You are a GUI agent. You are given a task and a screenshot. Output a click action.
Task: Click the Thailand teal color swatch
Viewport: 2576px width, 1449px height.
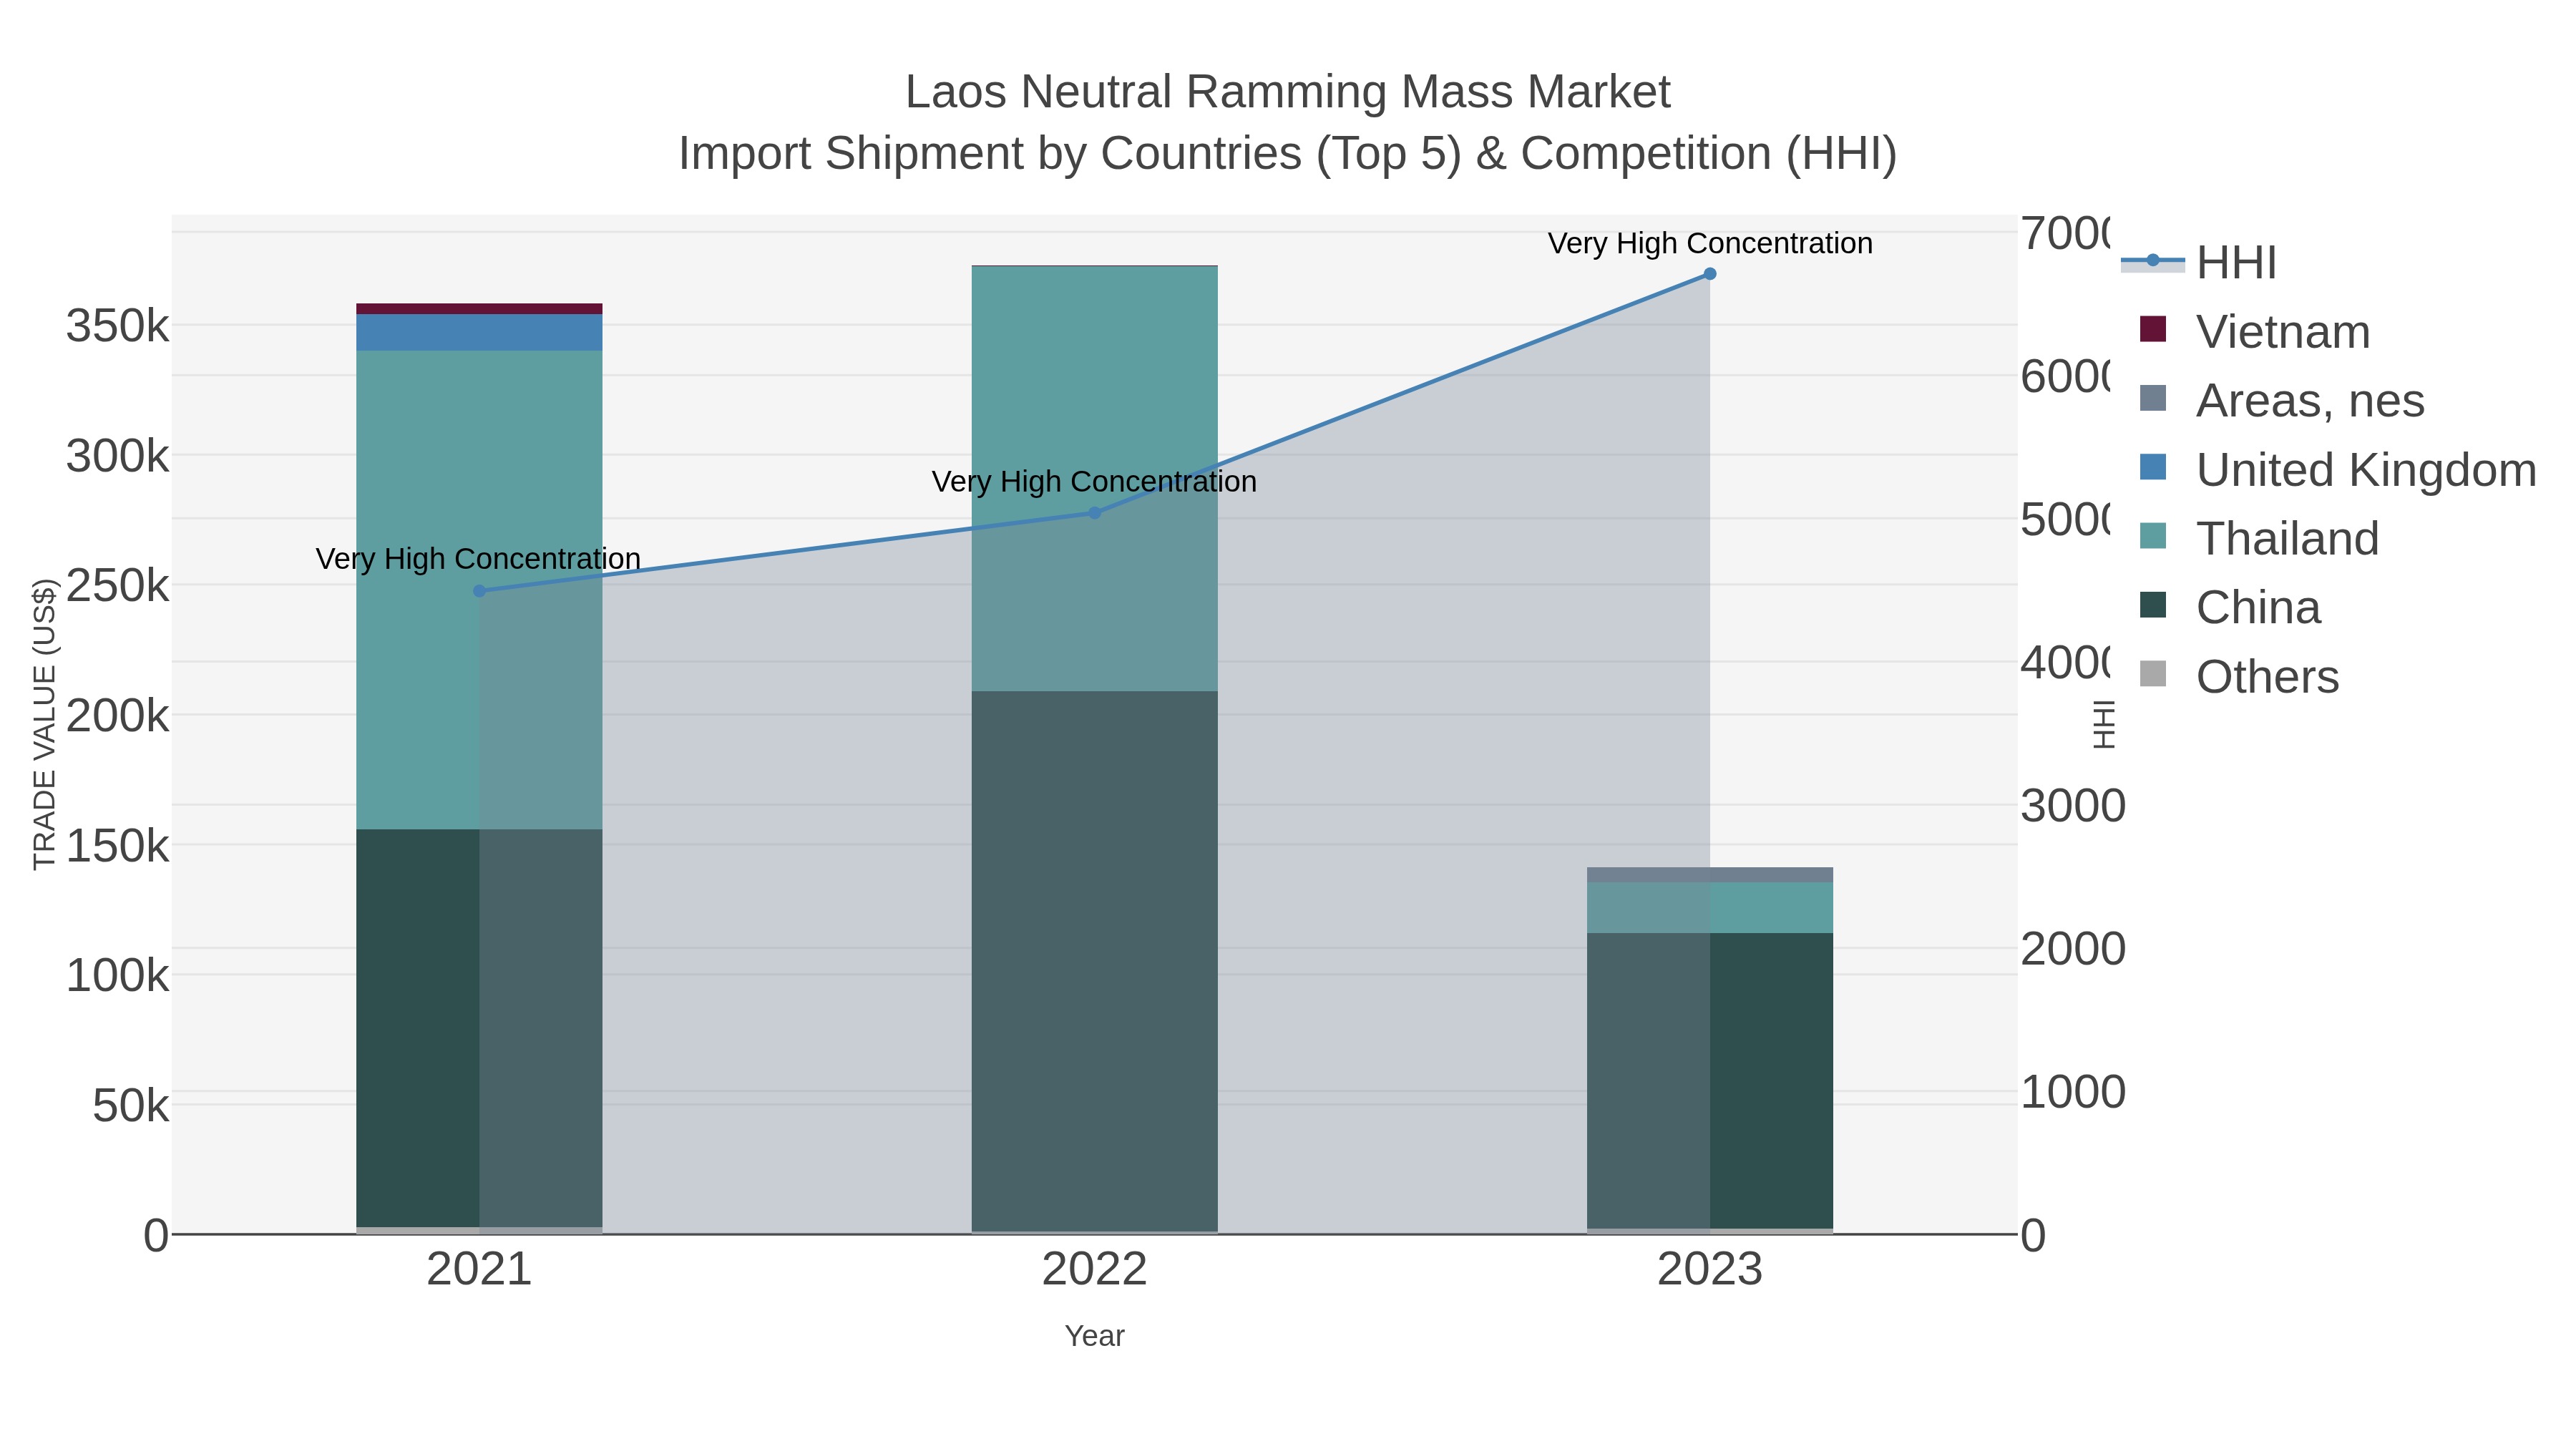tap(2153, 536)
